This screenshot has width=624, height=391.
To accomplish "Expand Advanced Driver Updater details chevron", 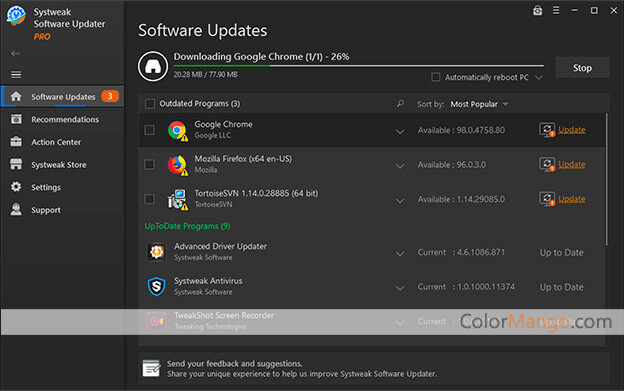I will [400, 253].
